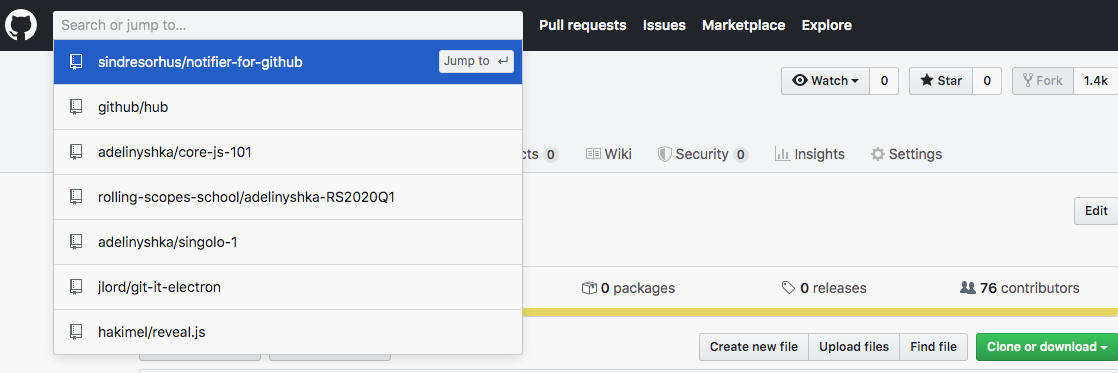
Task: Focus the Search or jump to field
Action: click(288, 26)
